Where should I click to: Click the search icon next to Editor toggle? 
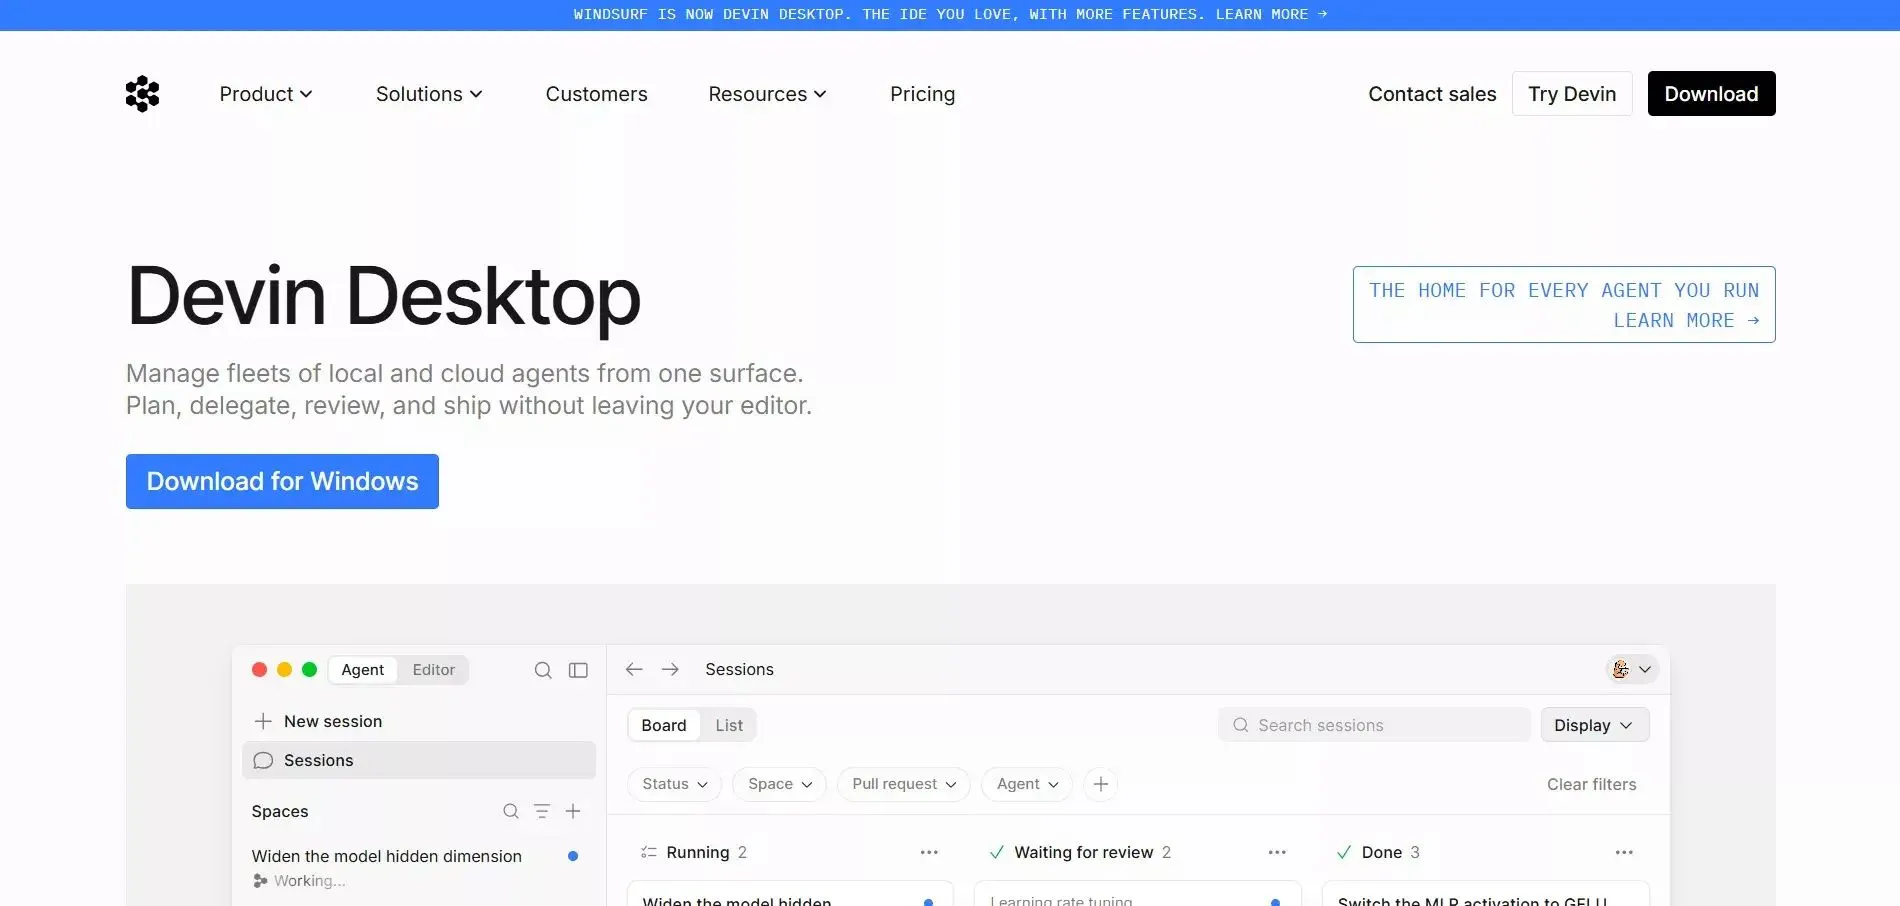coord(543,670)
